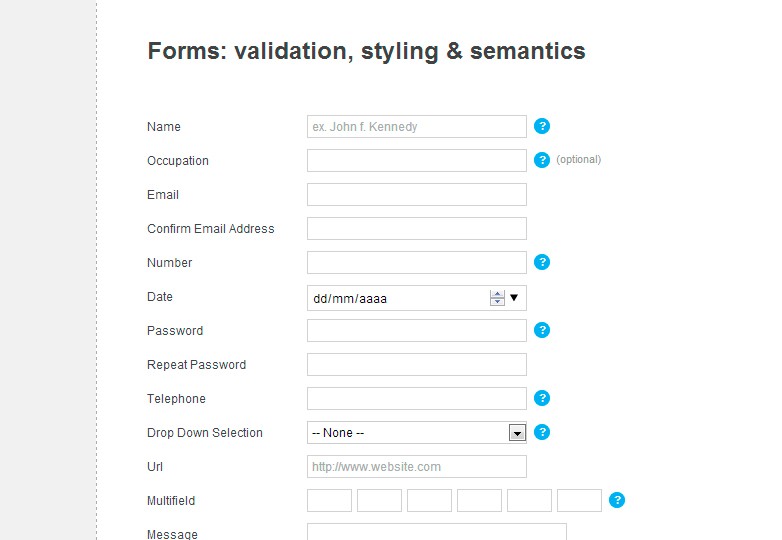782x540 pixels.
Task: Open the help icon beside Name field
Action: click(542, 126)
